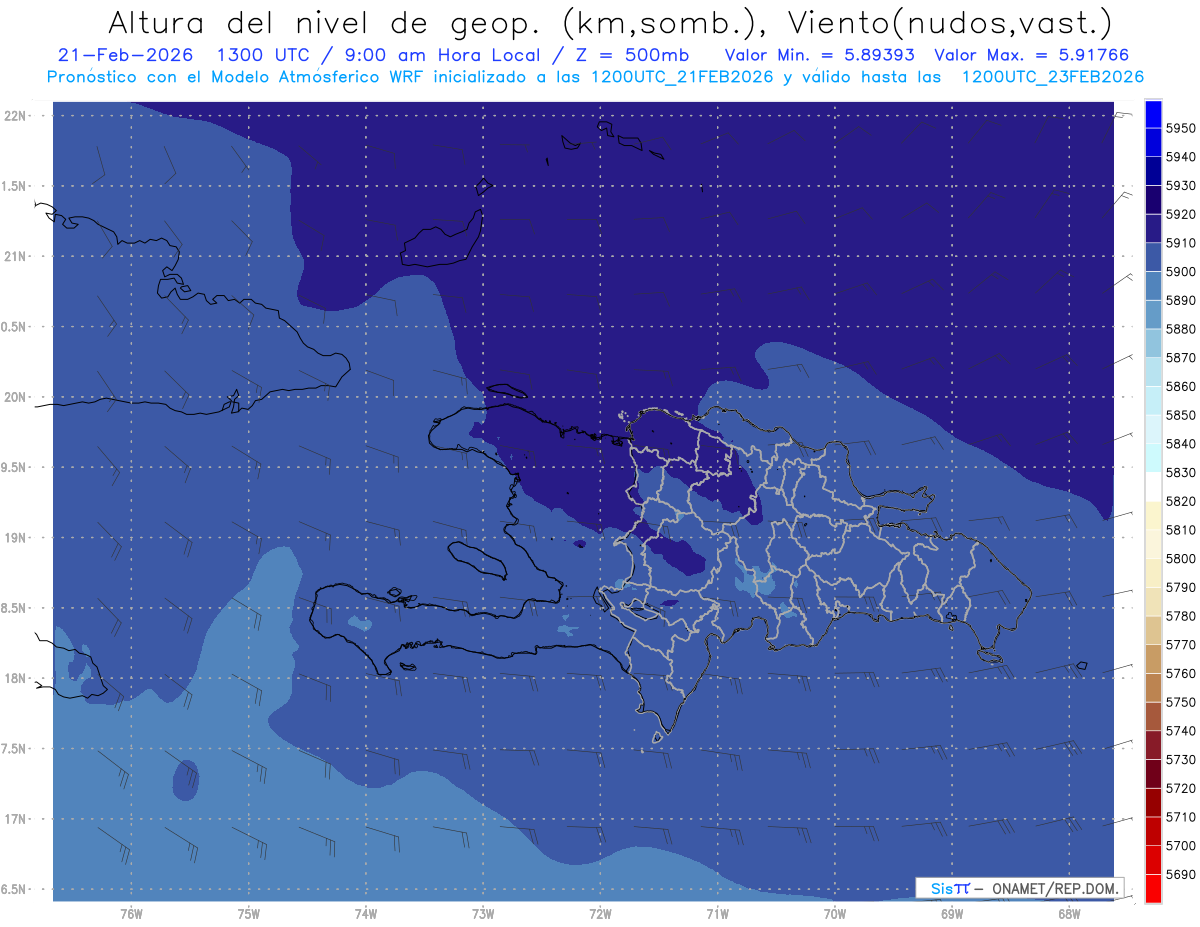Image resolution: width=1200 pixels, height=927 pixels.
Task: Click the '5910' legend value
Action: point(1181,243)
